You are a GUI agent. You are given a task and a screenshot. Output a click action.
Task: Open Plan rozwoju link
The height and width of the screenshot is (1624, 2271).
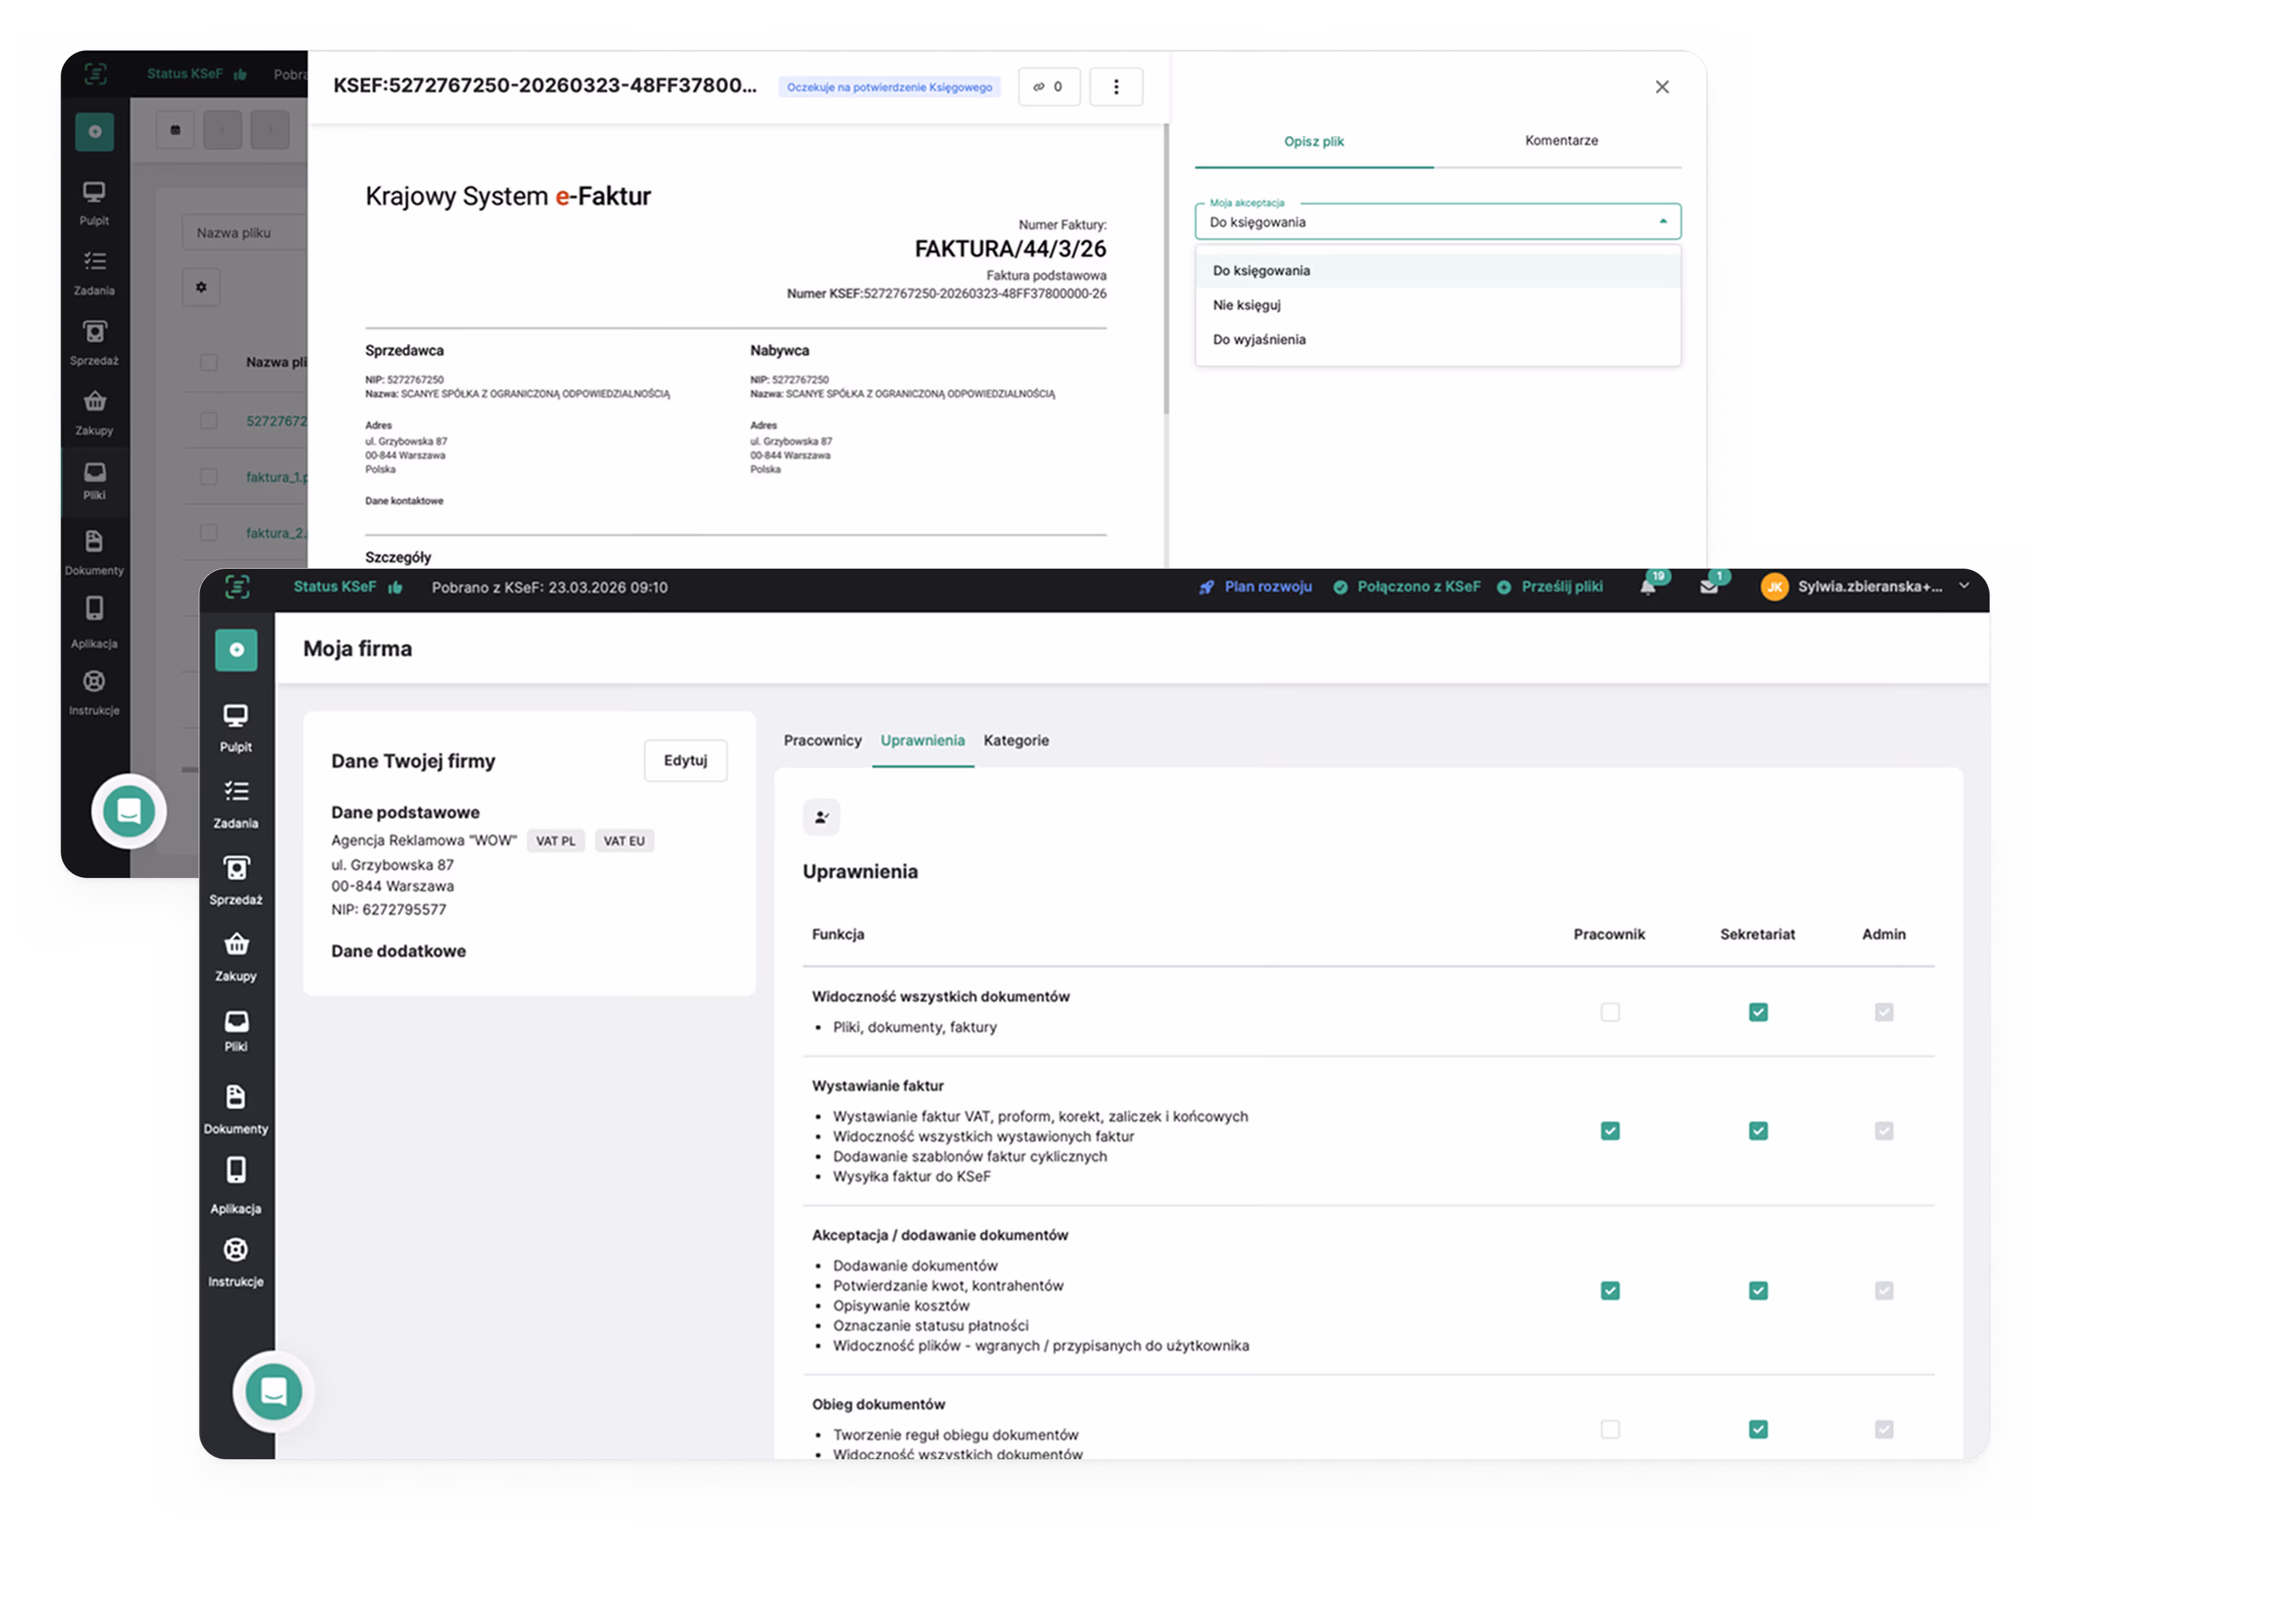point(1256,587)
